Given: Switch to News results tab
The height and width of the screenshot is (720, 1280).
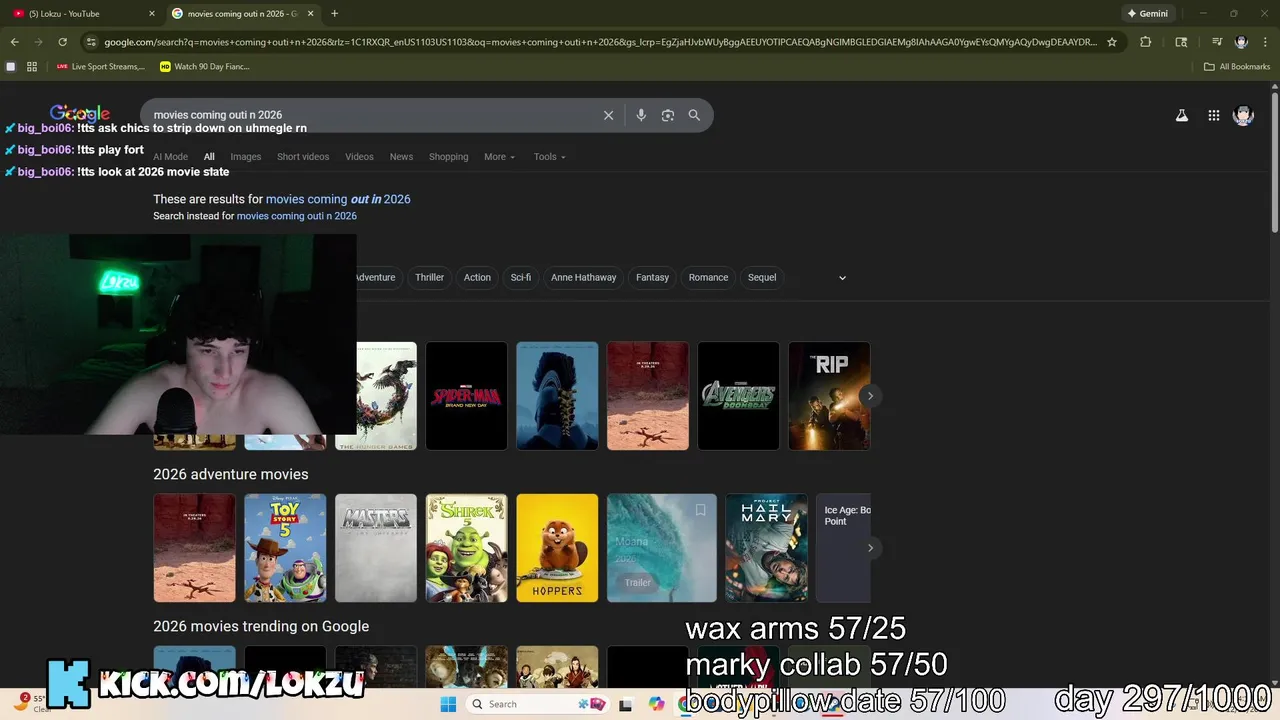Looking at the screenshot, I should (x=401, y=157).
